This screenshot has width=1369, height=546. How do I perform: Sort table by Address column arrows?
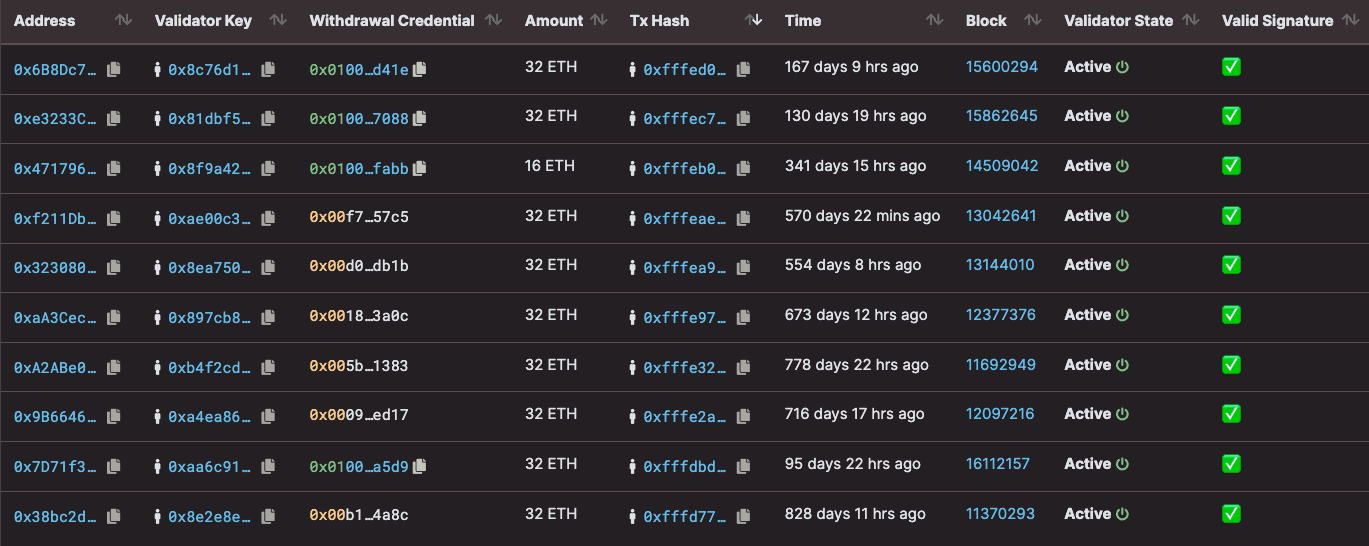click(123, 20)
